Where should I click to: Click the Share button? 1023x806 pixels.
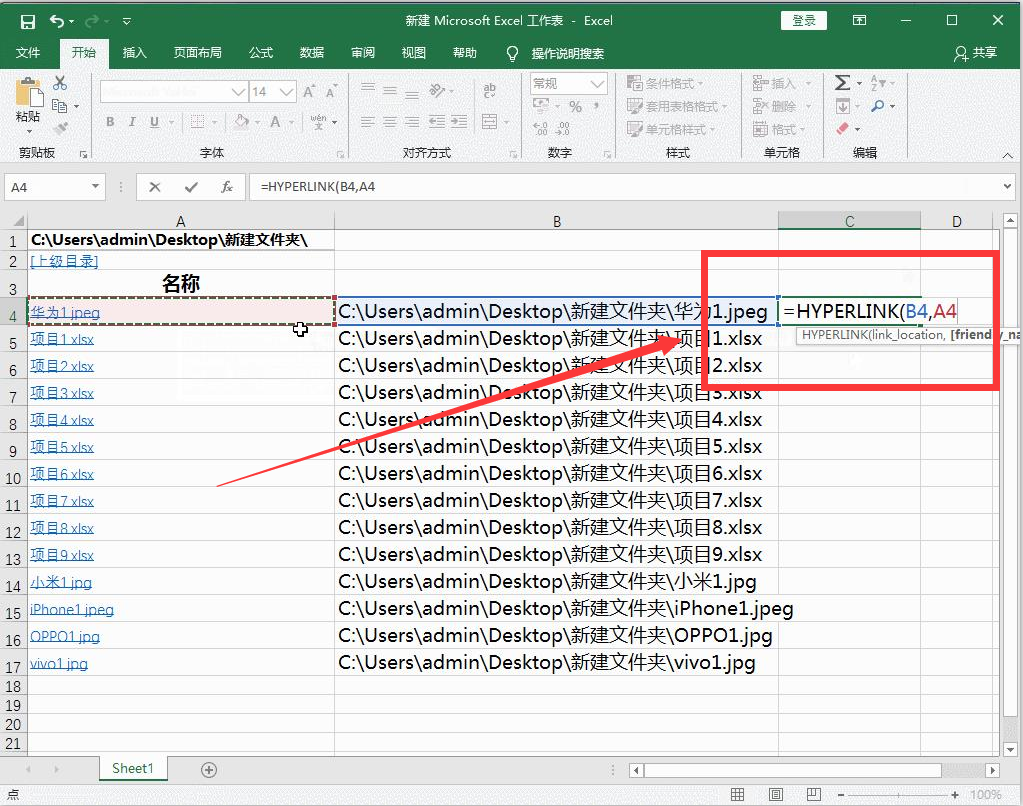975,53
